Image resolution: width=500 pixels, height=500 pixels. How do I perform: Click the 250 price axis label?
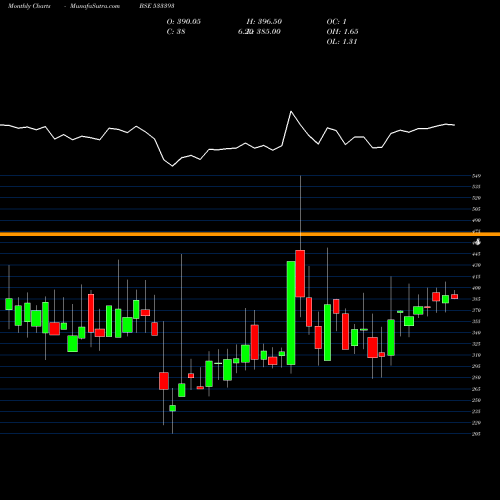476,400
